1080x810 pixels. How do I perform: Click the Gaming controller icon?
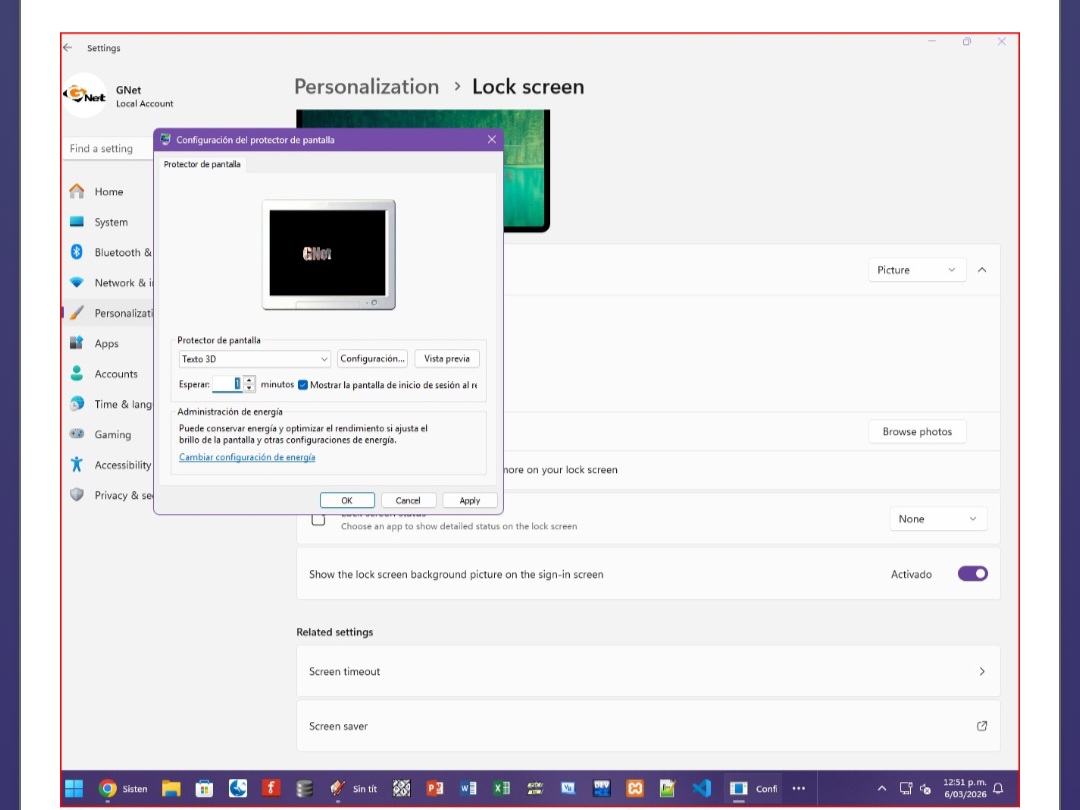point(77,434)
